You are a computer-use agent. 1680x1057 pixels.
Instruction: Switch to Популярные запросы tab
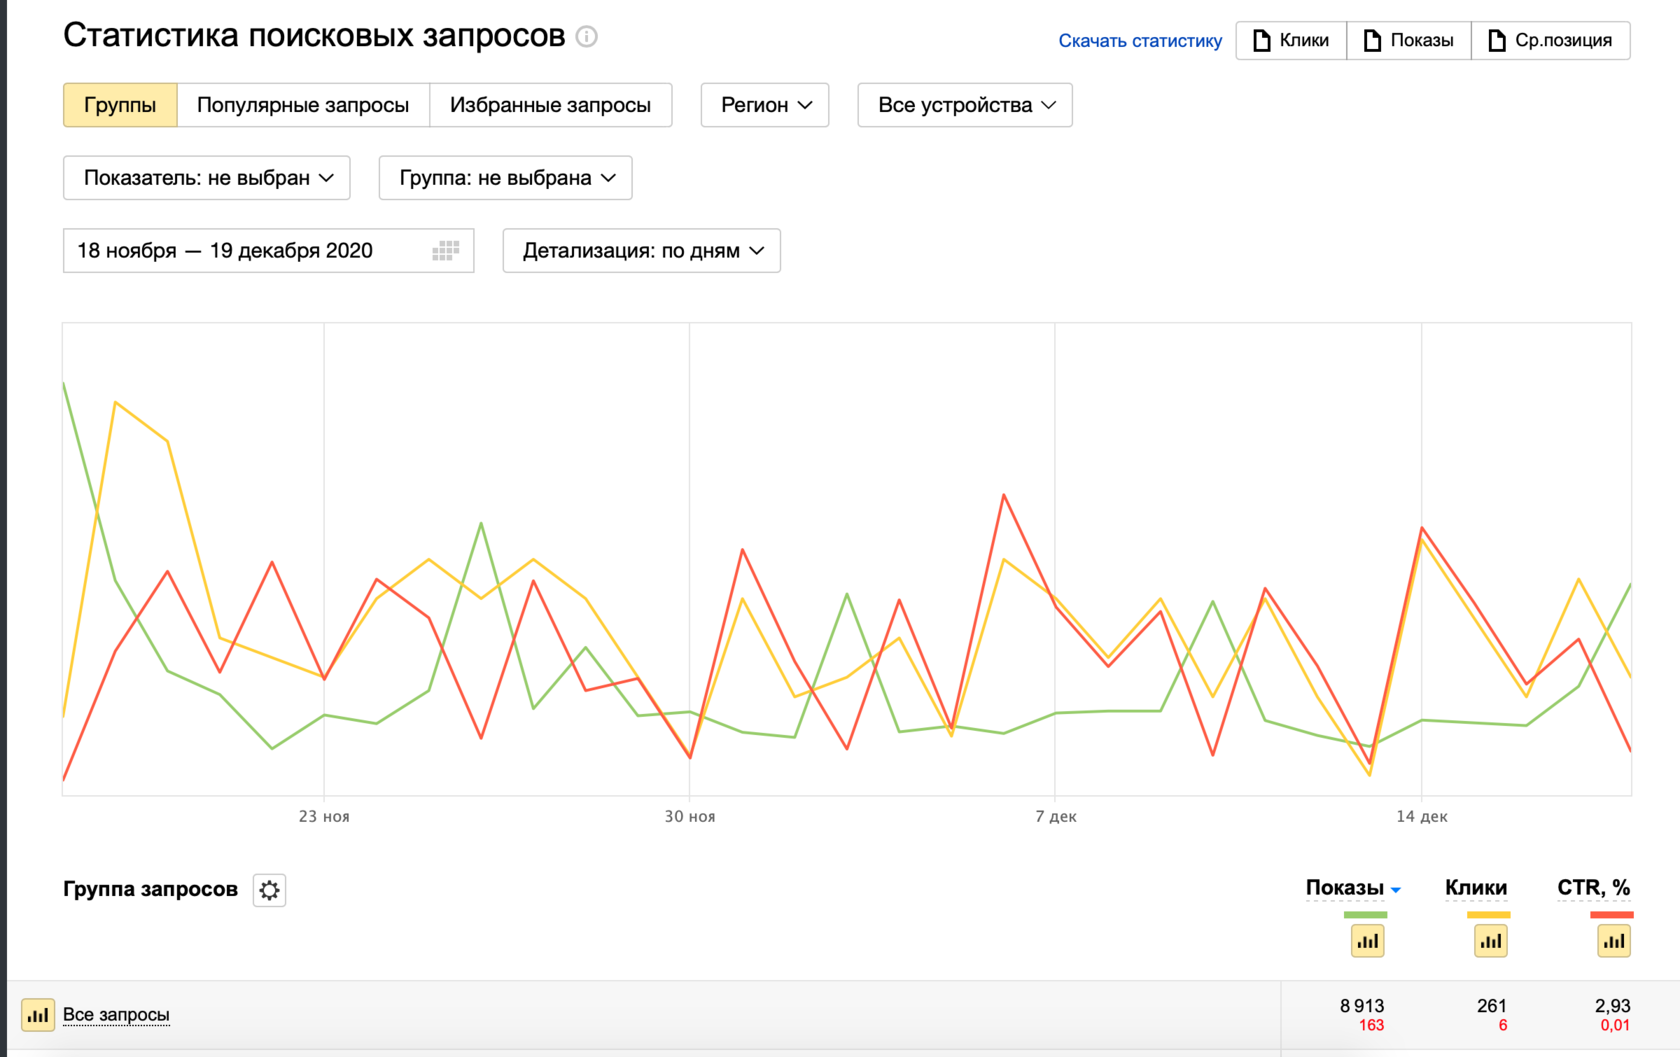[303, 105]
